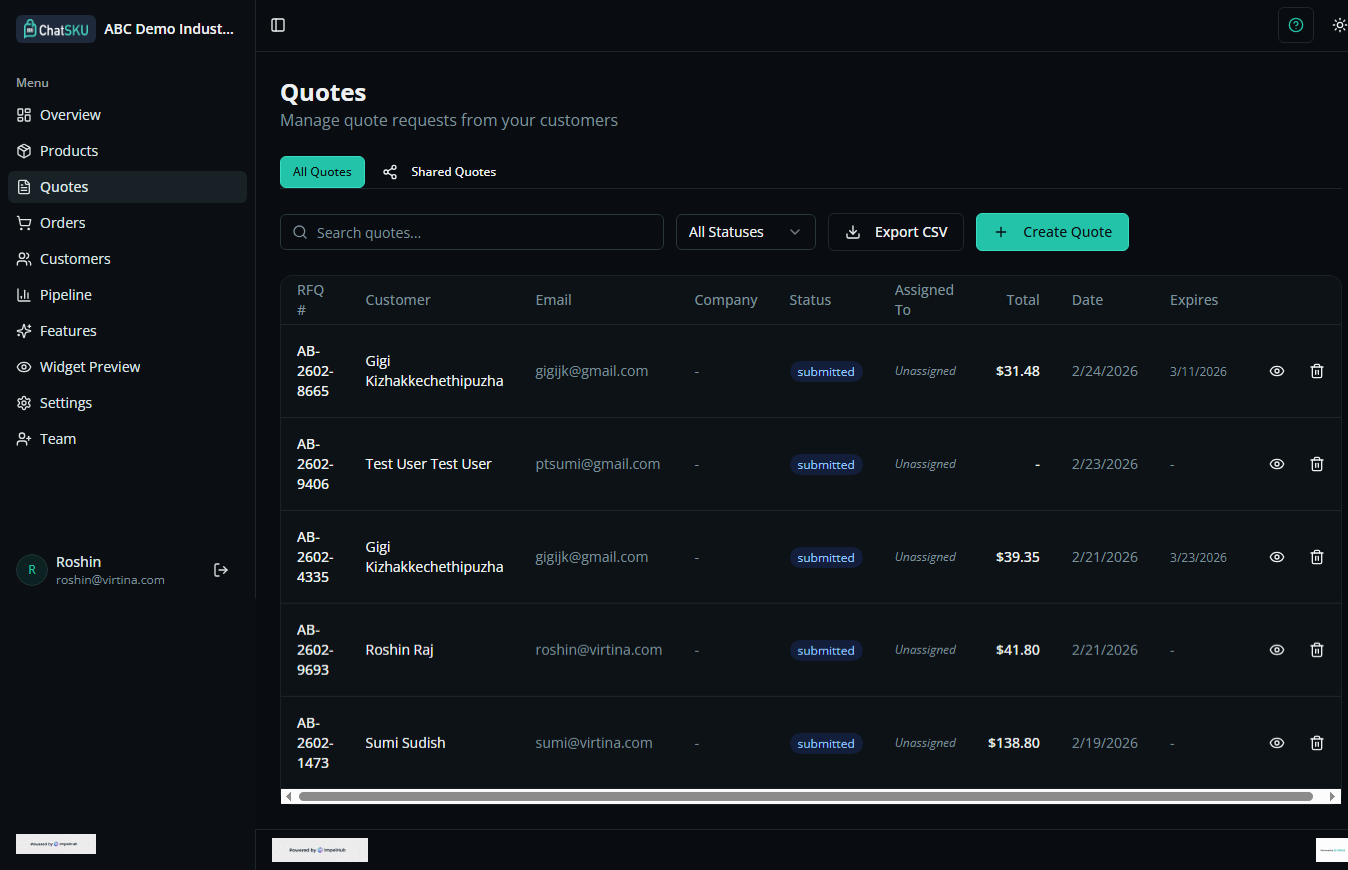This screenshot has height=870, width=1348.
Task: Open the Widget Preview panel
Action: (89, 366)
